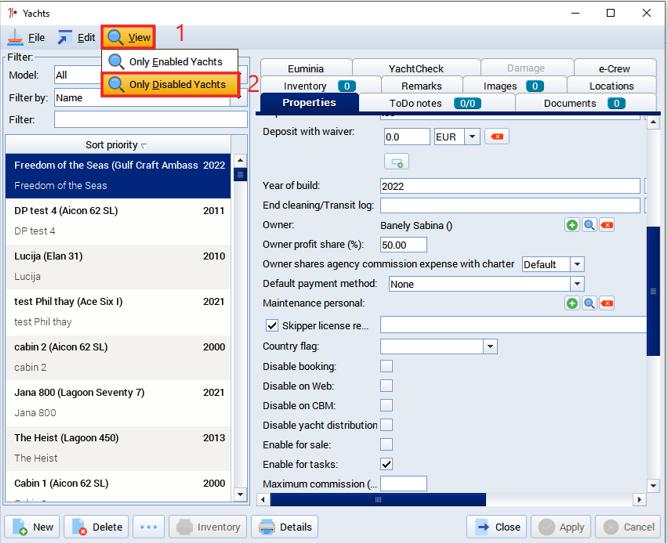Screen dimensions: 668x543
Task: Open deposit currency EUR dropdown
Action: (472, 137)
